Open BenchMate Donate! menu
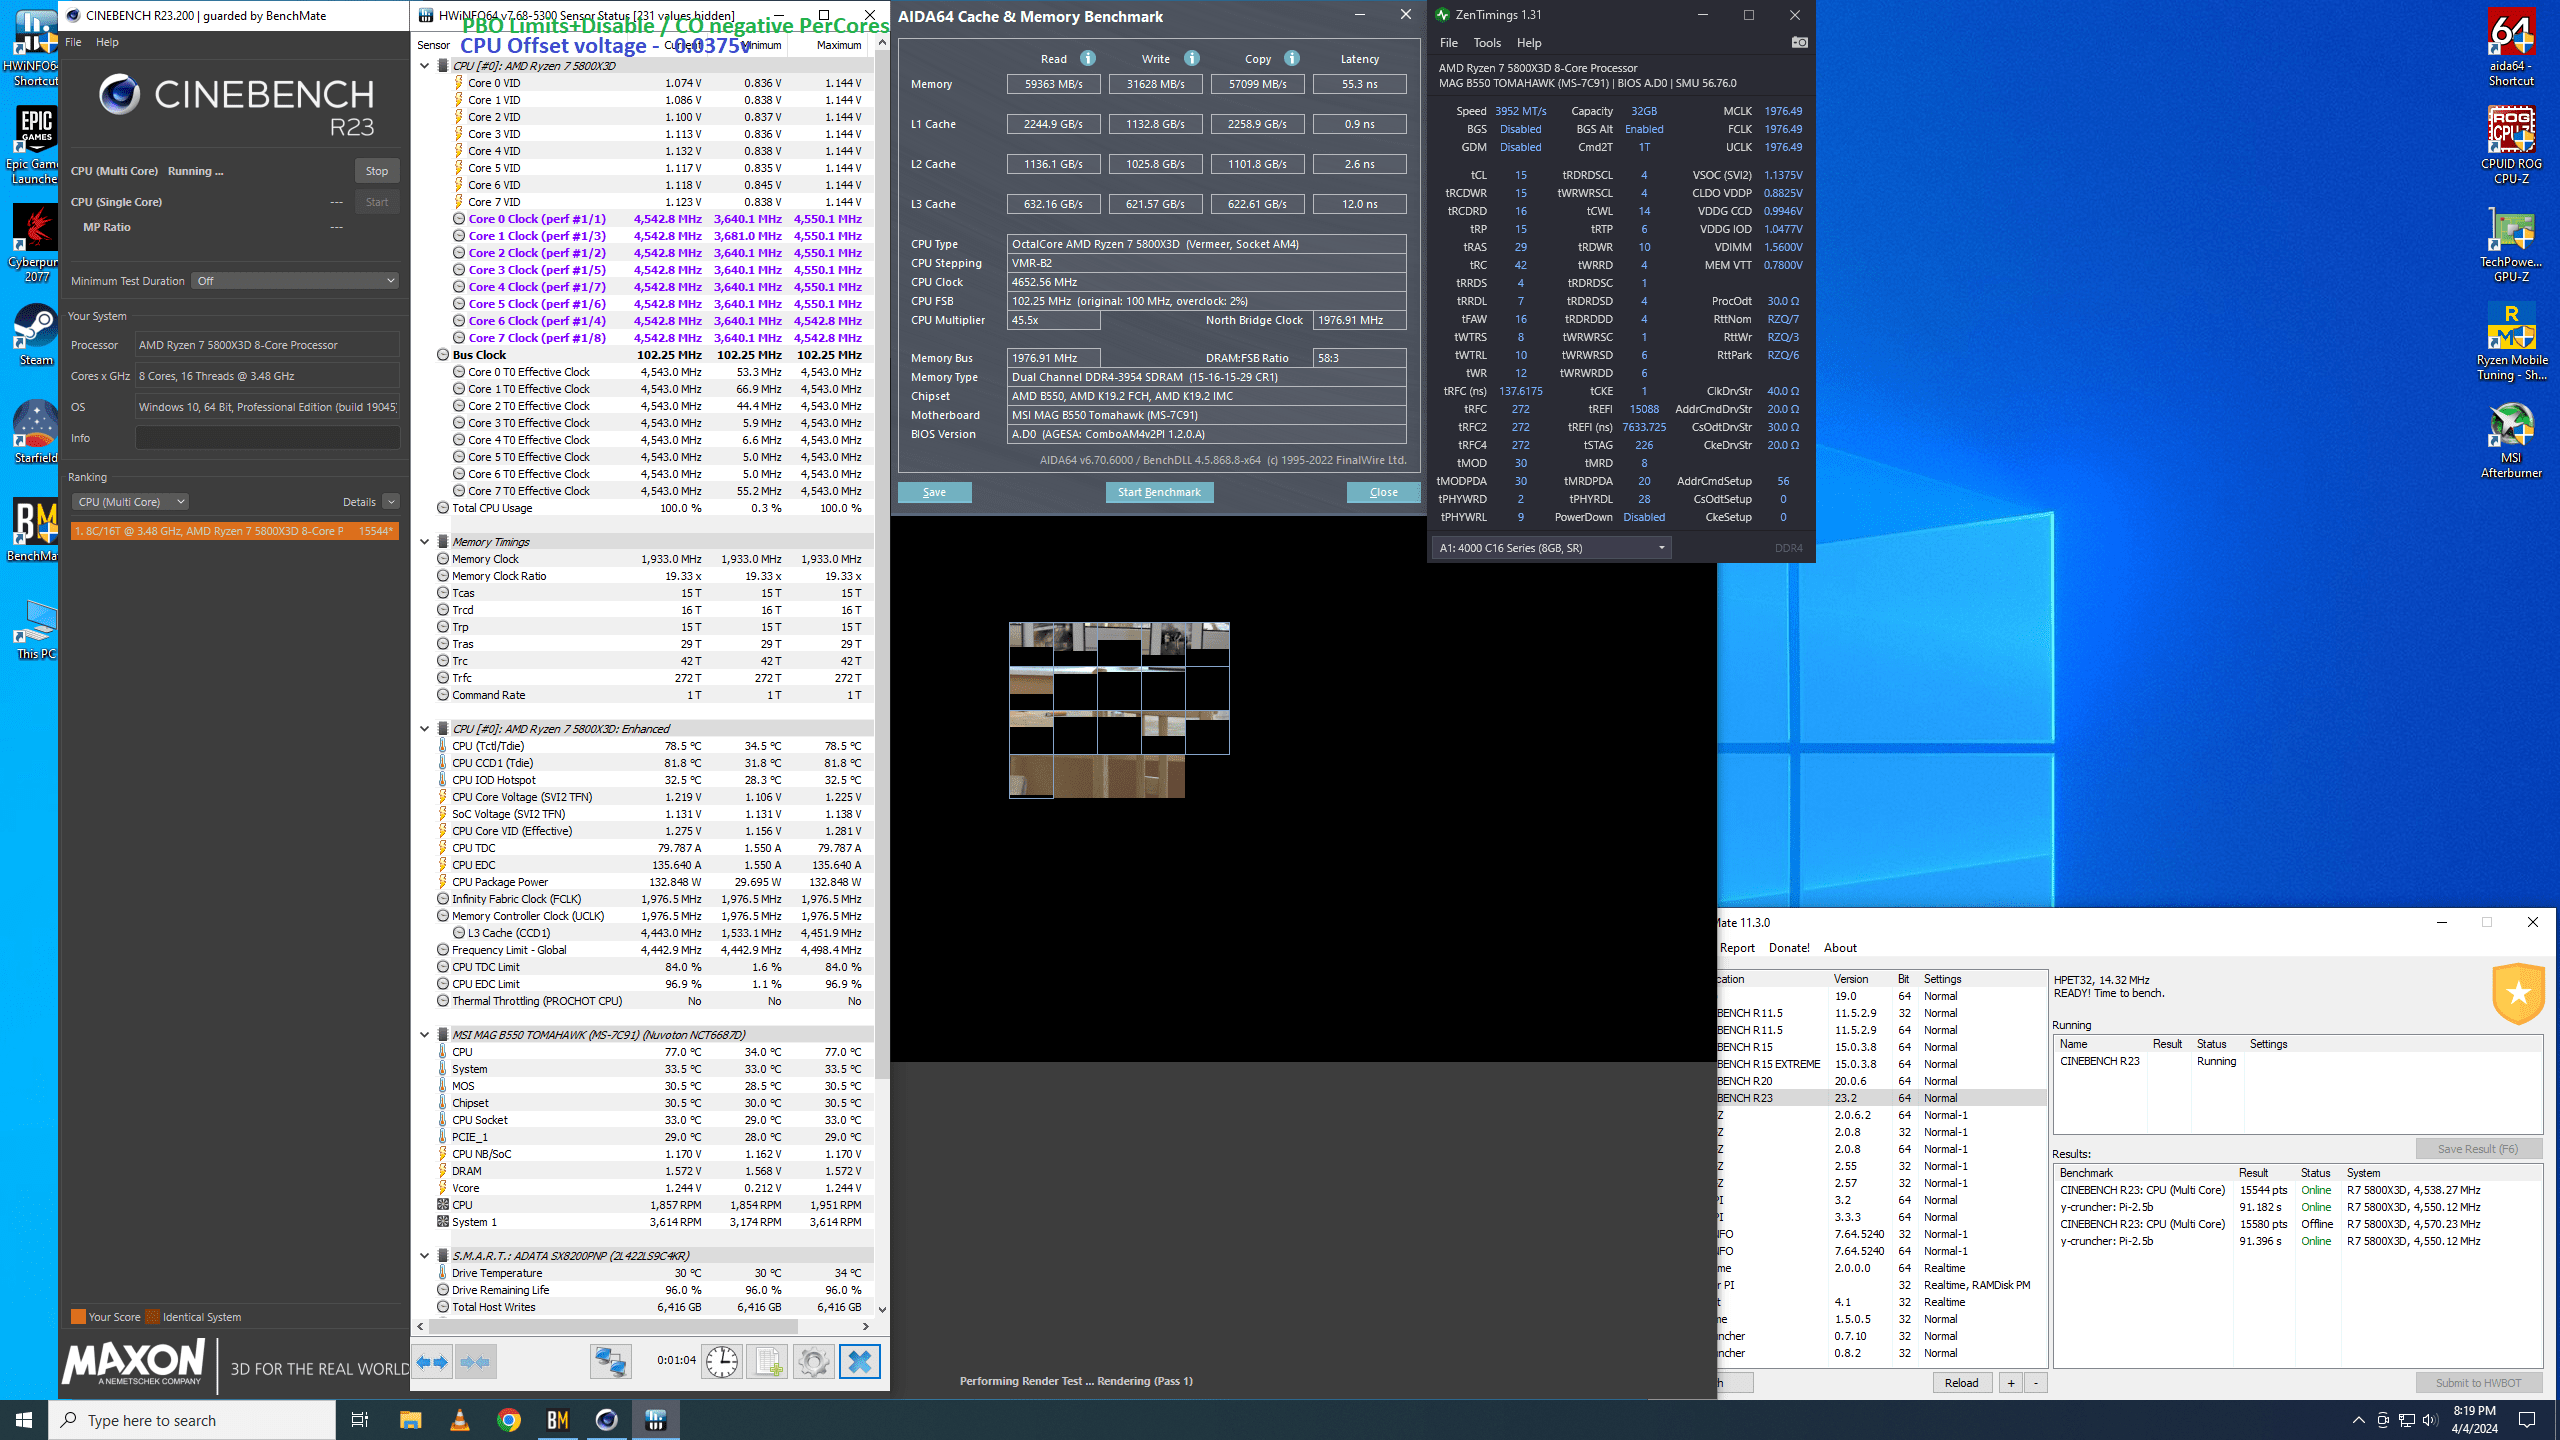The height and width of the screenshot is (1440, 2560). (1789, 948)
